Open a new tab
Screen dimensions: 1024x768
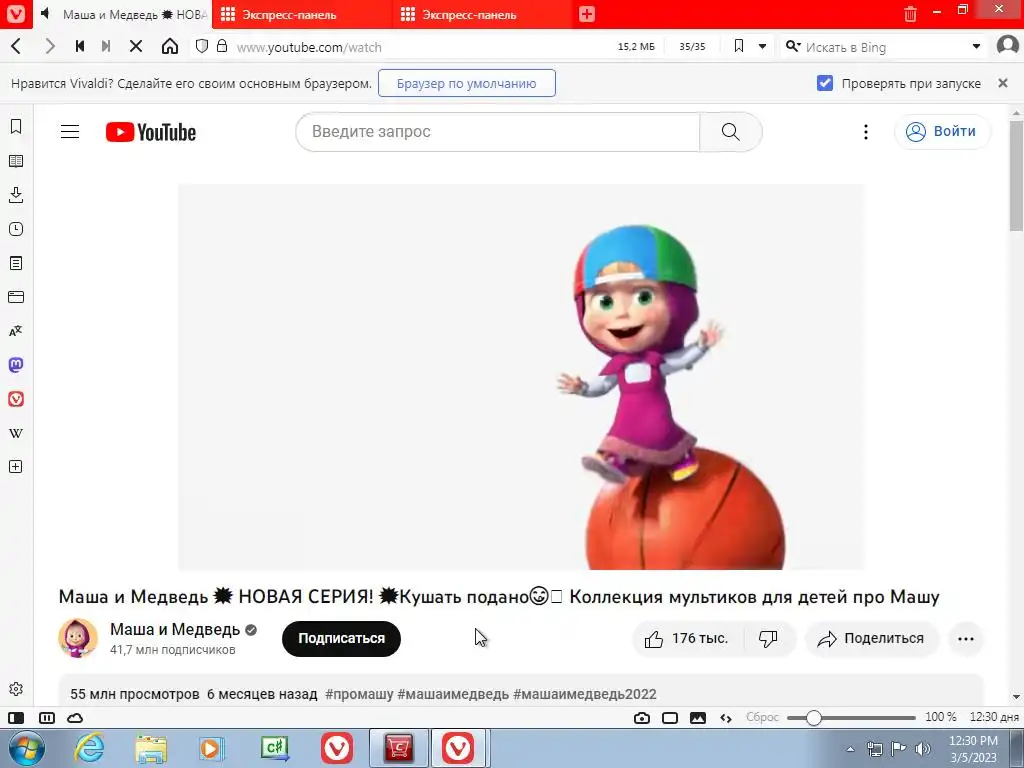586,14
